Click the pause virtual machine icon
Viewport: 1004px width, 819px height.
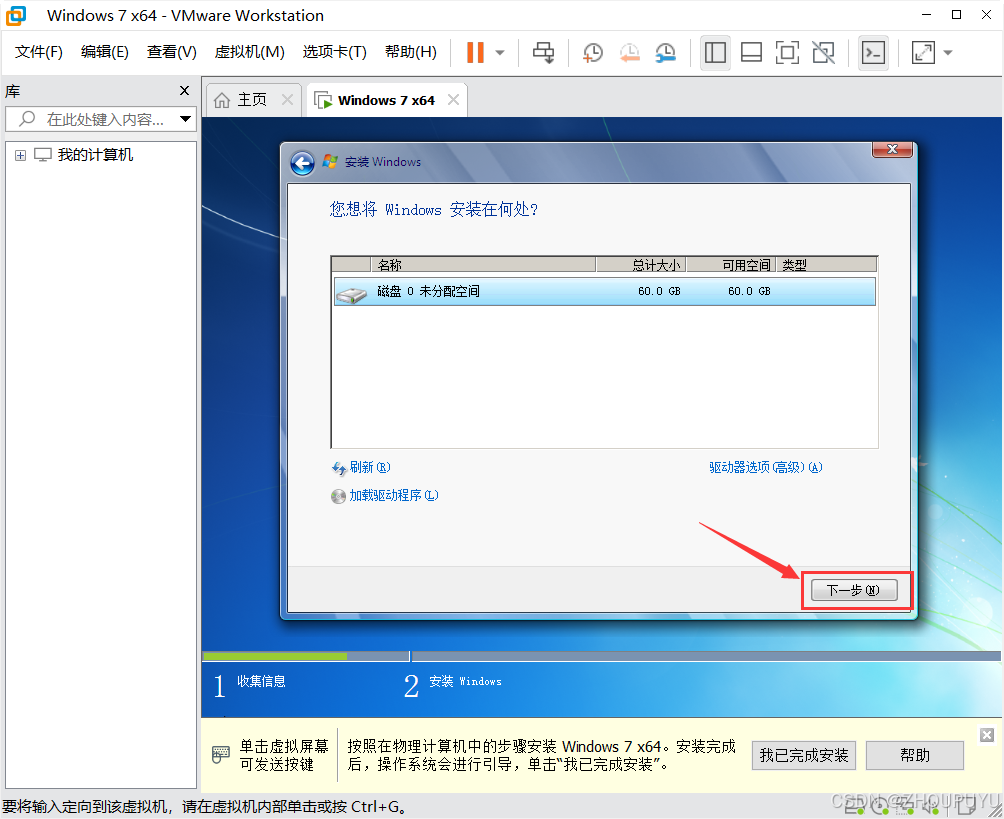[475, 53]
